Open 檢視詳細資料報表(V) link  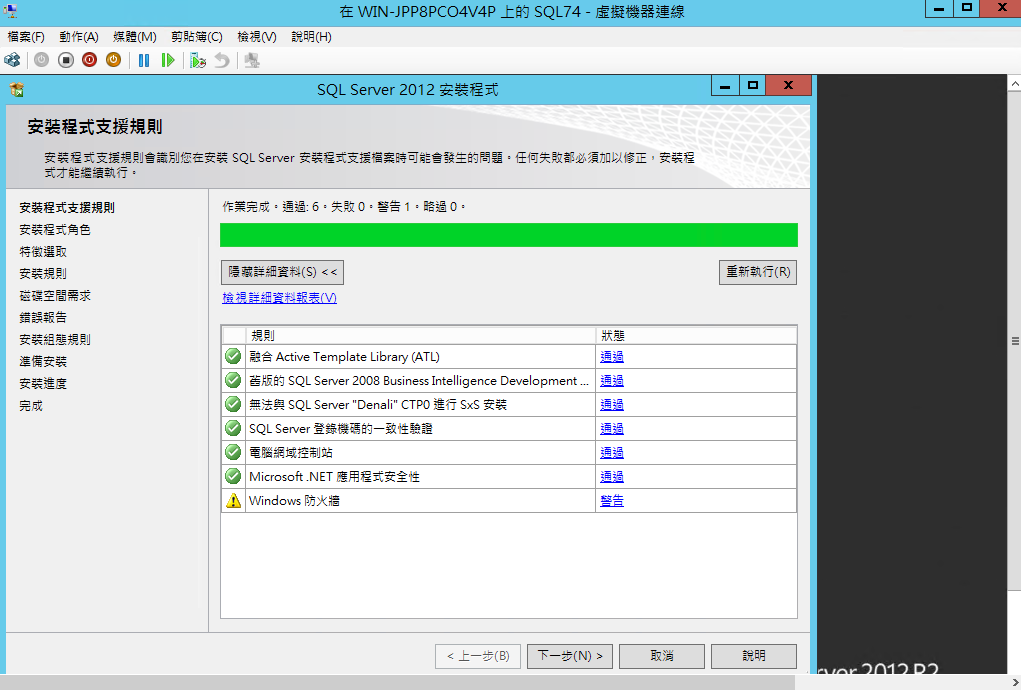[x=279, y=297]
